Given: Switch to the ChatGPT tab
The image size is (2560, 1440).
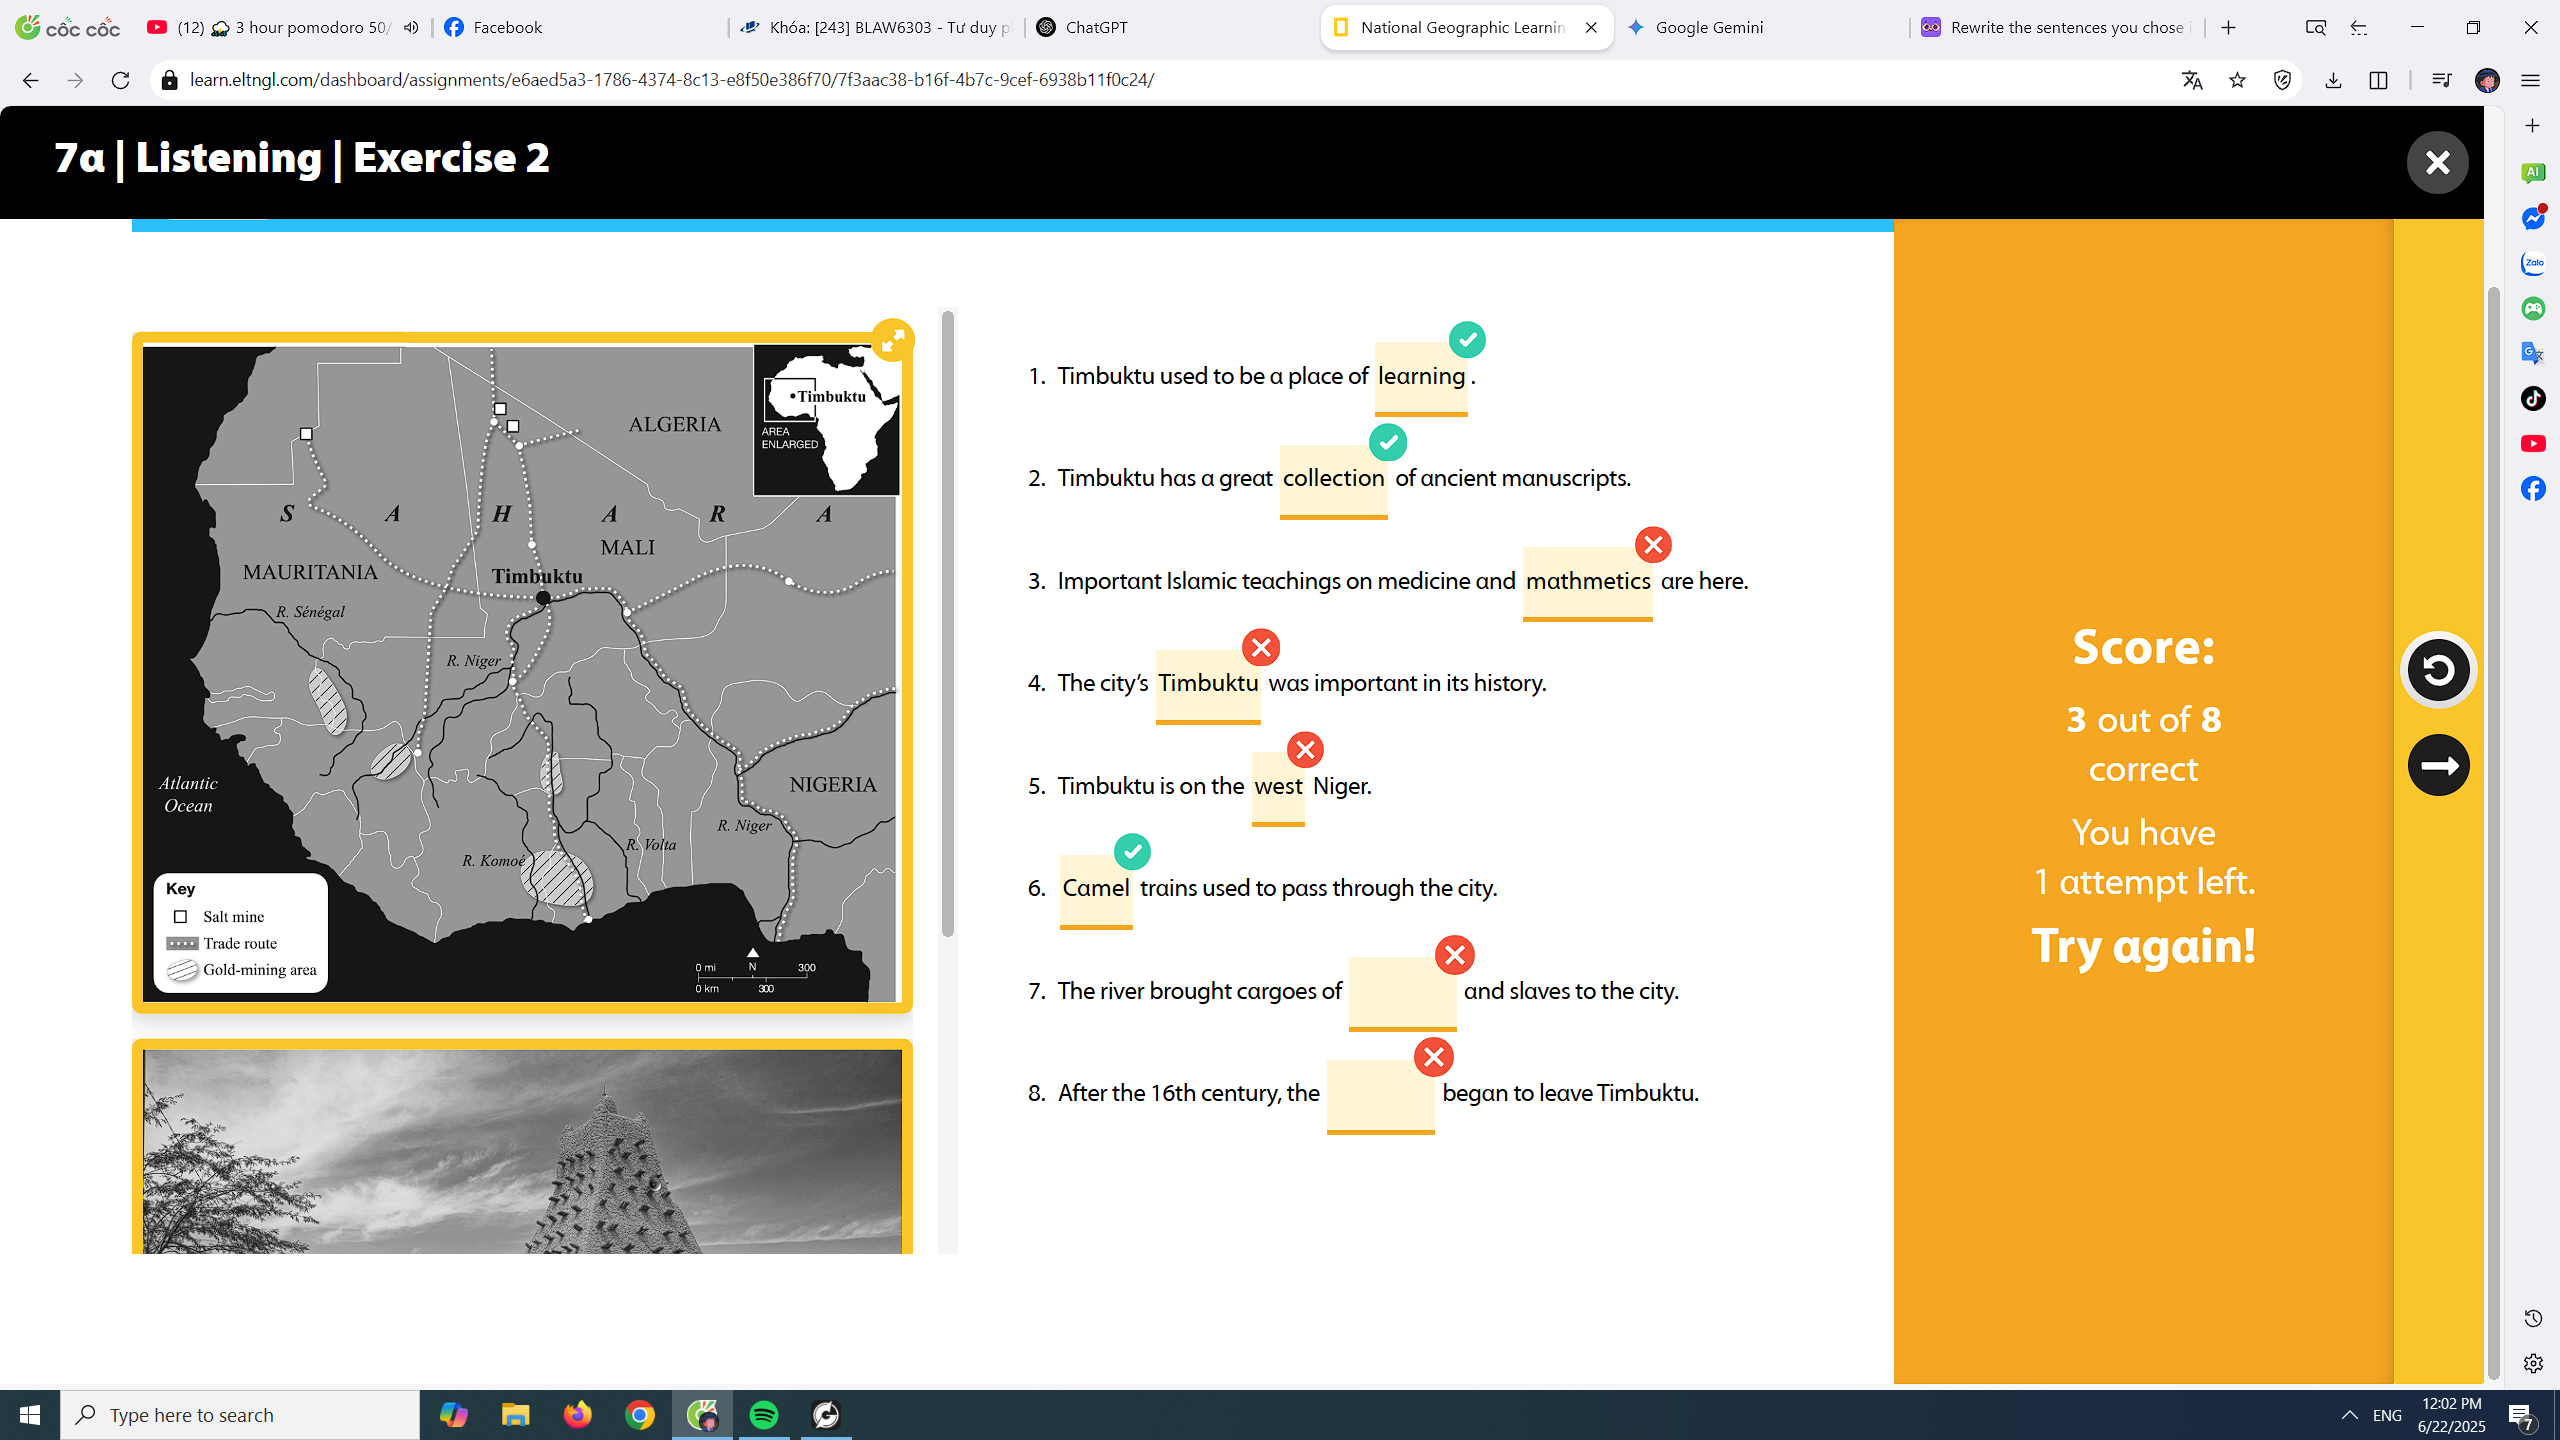Looking at the screenshot, I should (x=1083, y=27).
